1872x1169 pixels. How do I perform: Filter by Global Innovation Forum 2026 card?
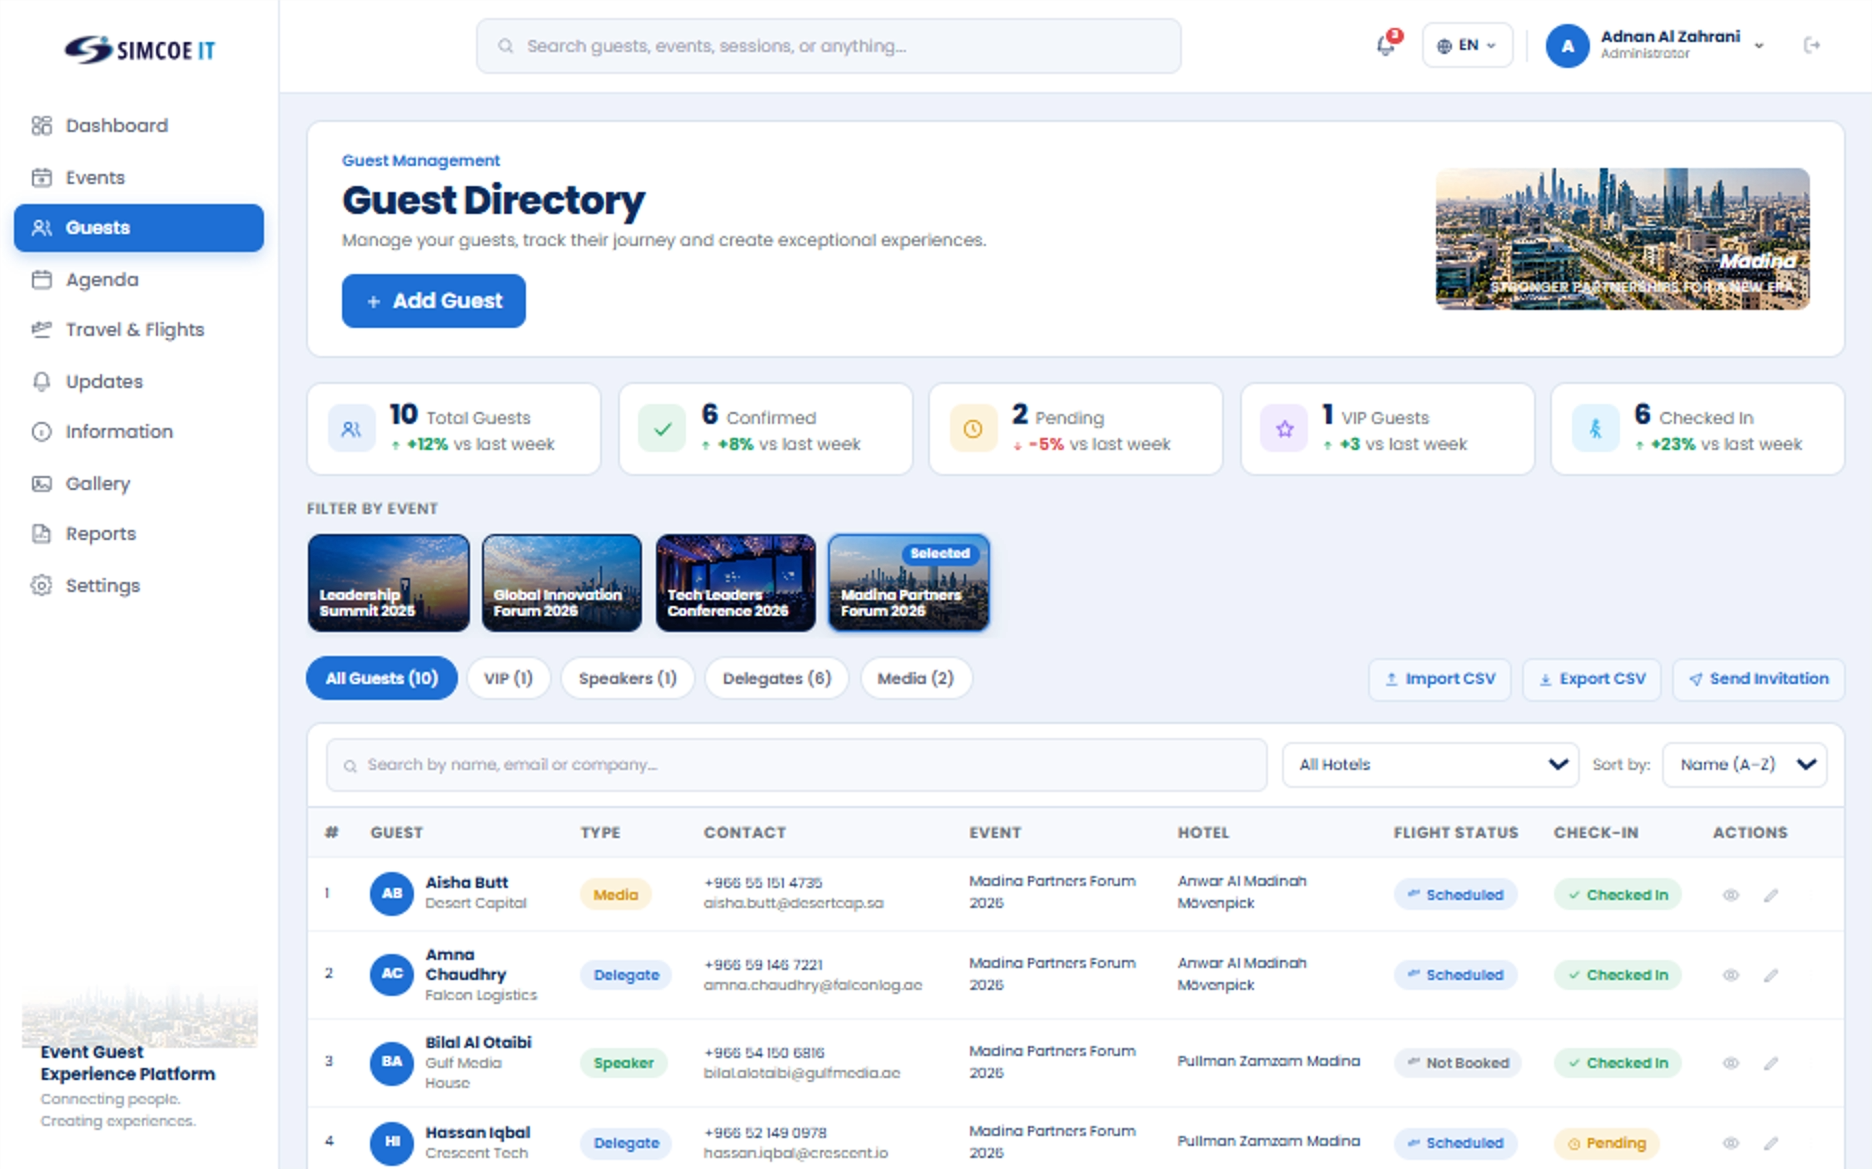point(562,583)
